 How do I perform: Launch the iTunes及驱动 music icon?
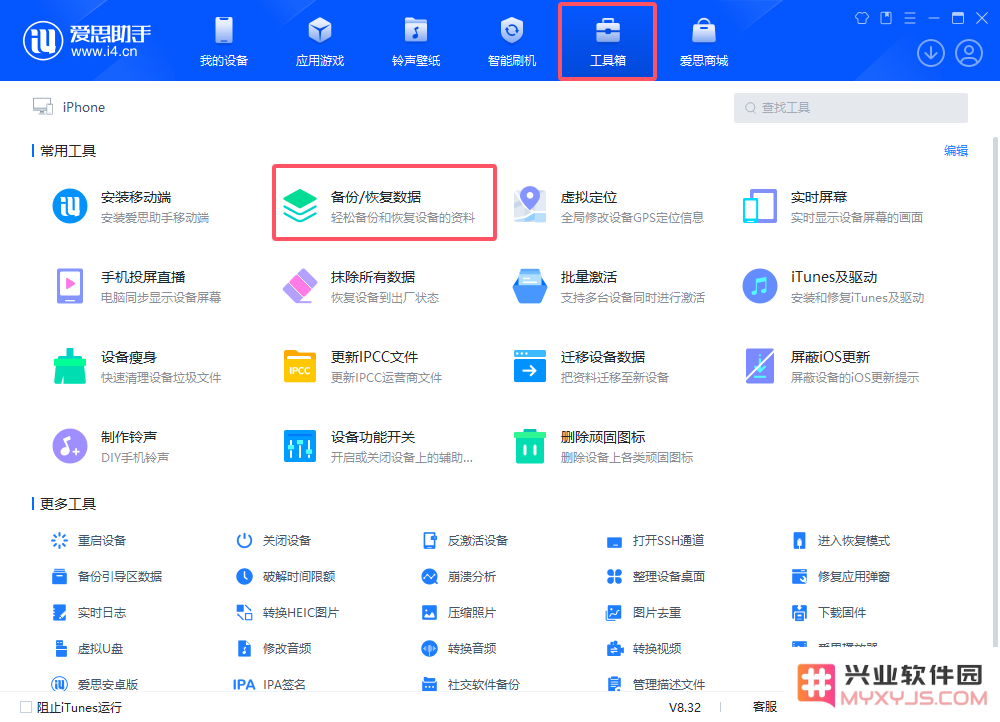tap(760, 286)
